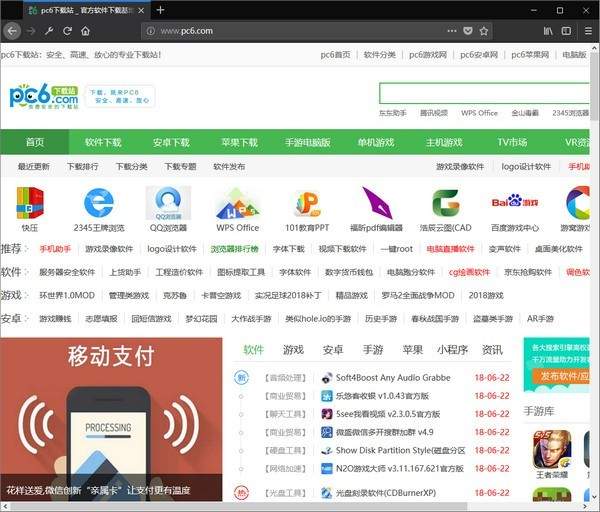The height and width of the screenshot is (512, 600).
Task: Open a new tab with the plus button
Action: coord(160,10)
